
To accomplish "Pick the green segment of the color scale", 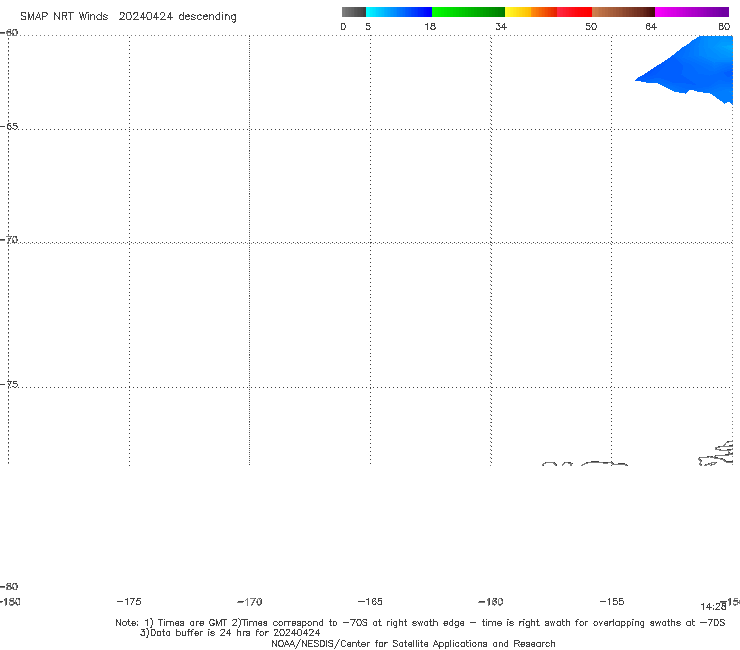I will (468, 12).
